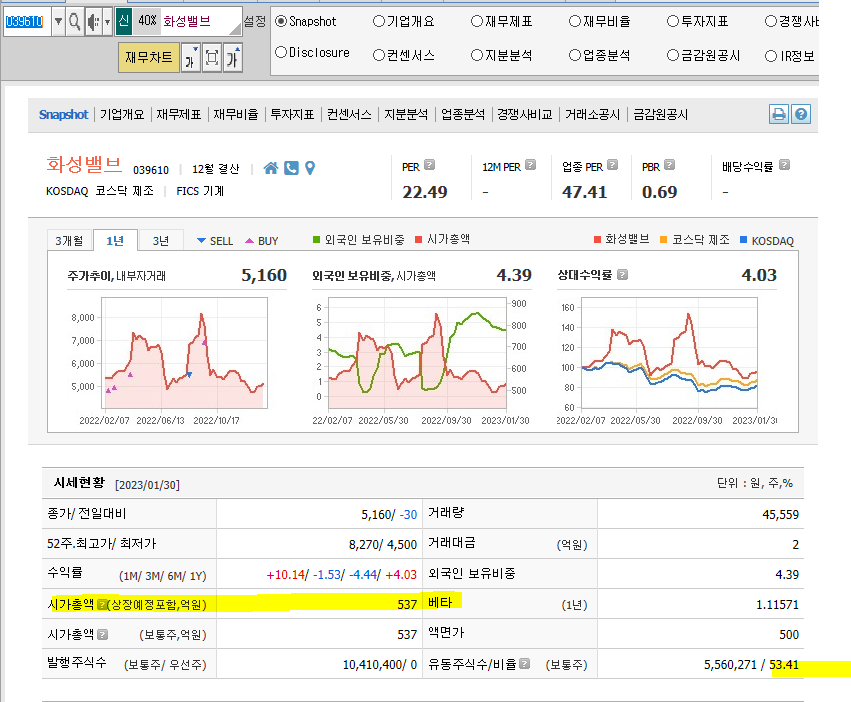Click the 주가추이 price chart
The height and width of the screenshot is (702, 851).
click(x=184, y=353)
